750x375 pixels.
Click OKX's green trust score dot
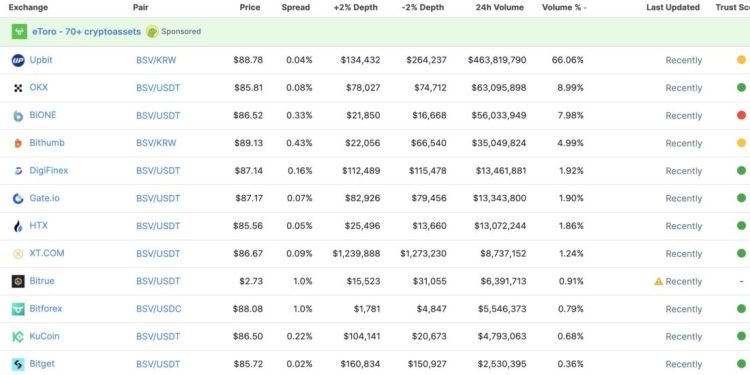tap(741, 88)
